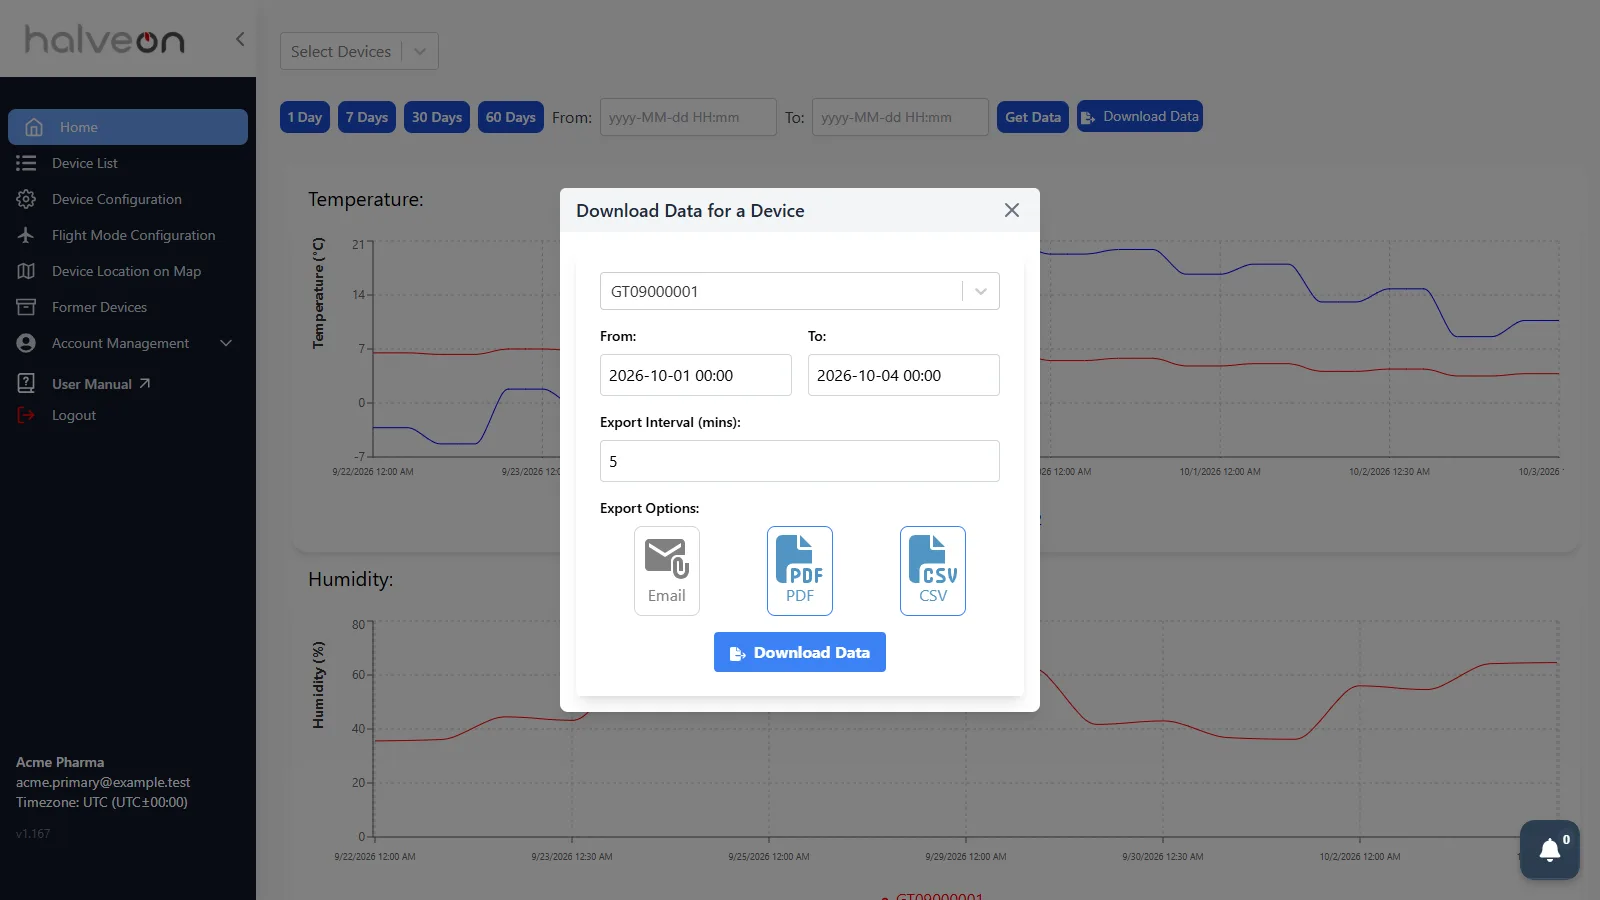1600x900 pixels.
Task: Open the Select Devices dropdown
Action: [x=359, y=51]
